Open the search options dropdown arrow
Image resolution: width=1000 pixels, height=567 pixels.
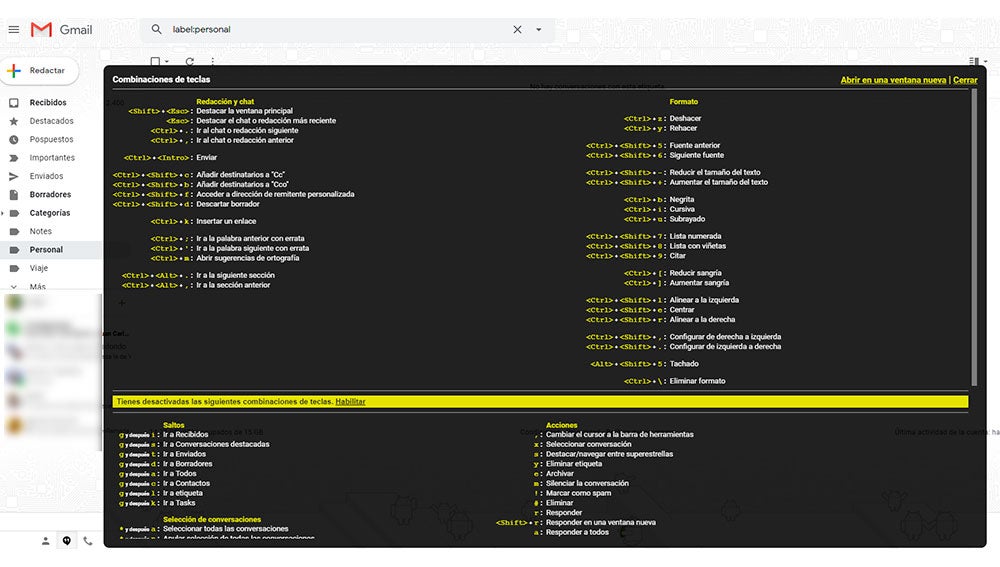click(x=539, y=29)
